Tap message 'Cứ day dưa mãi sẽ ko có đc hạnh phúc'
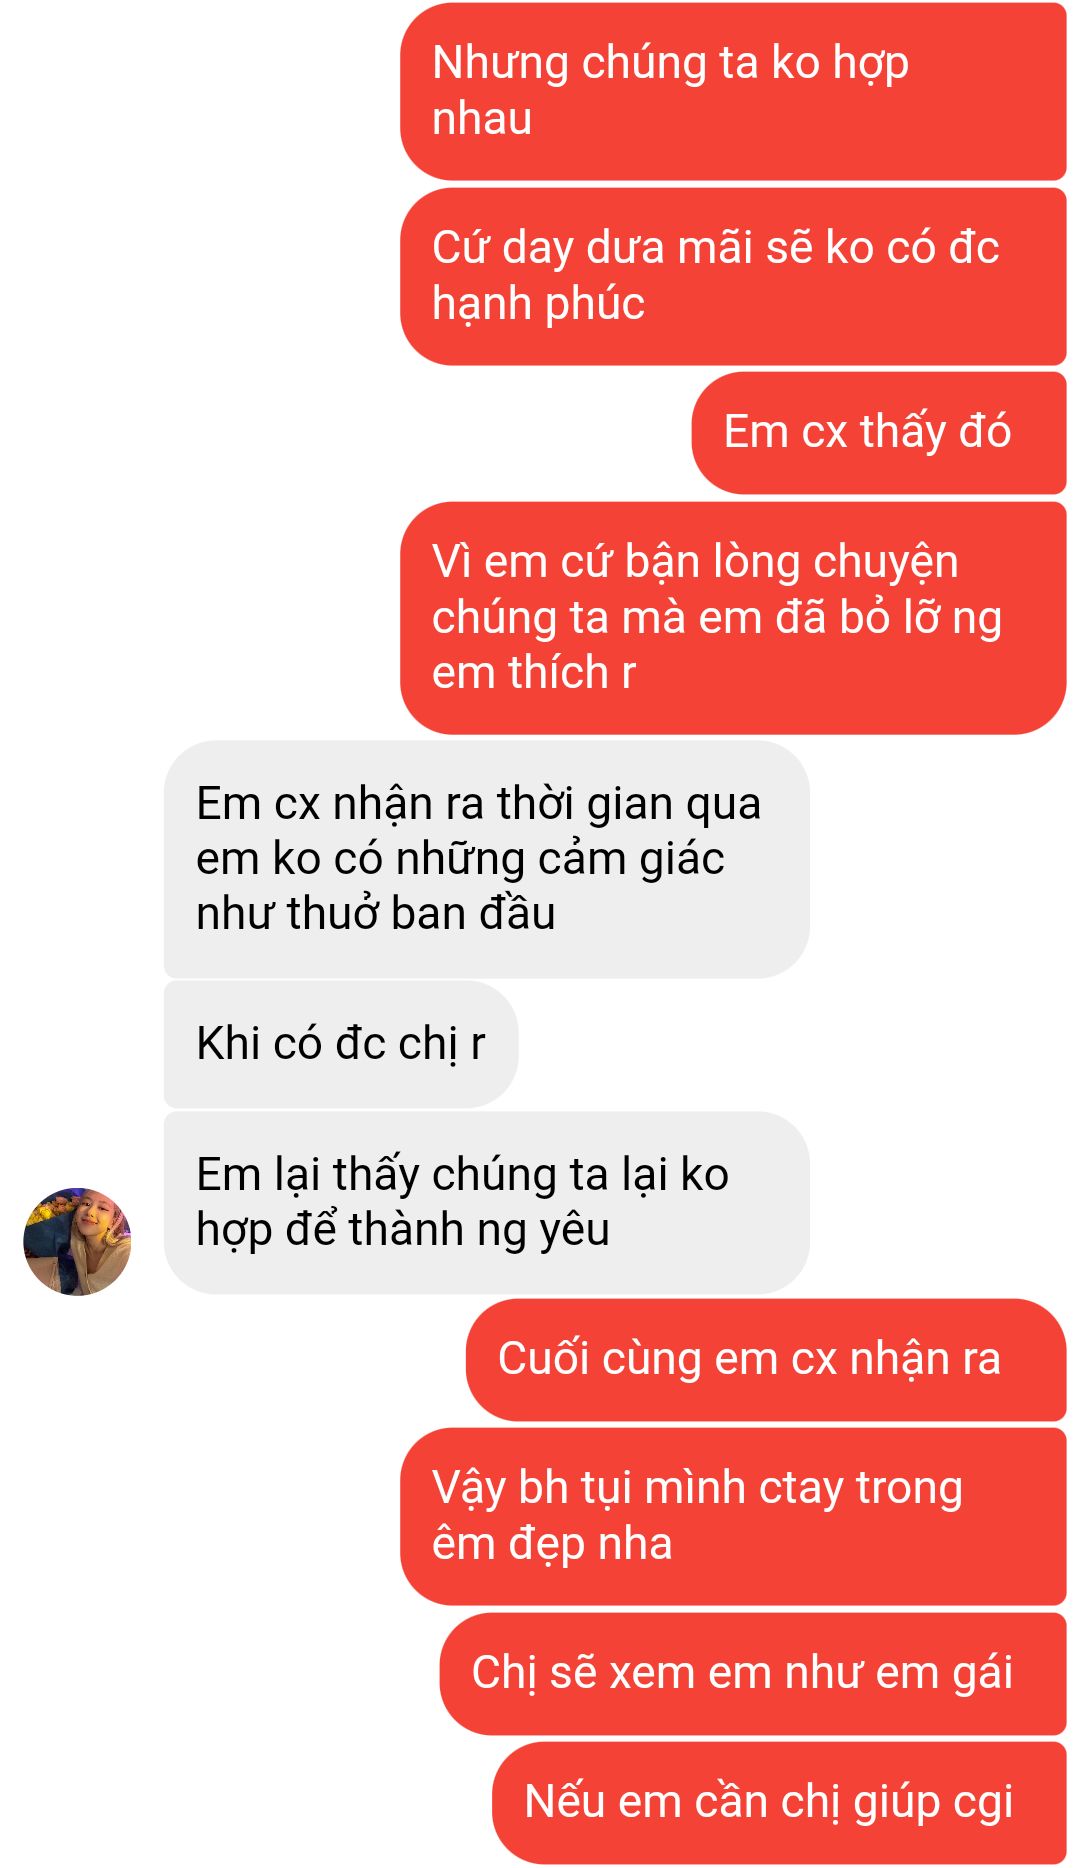The width and height of the screenshot is (1080, 1868). pyautogui.click(x=733, y=276)
